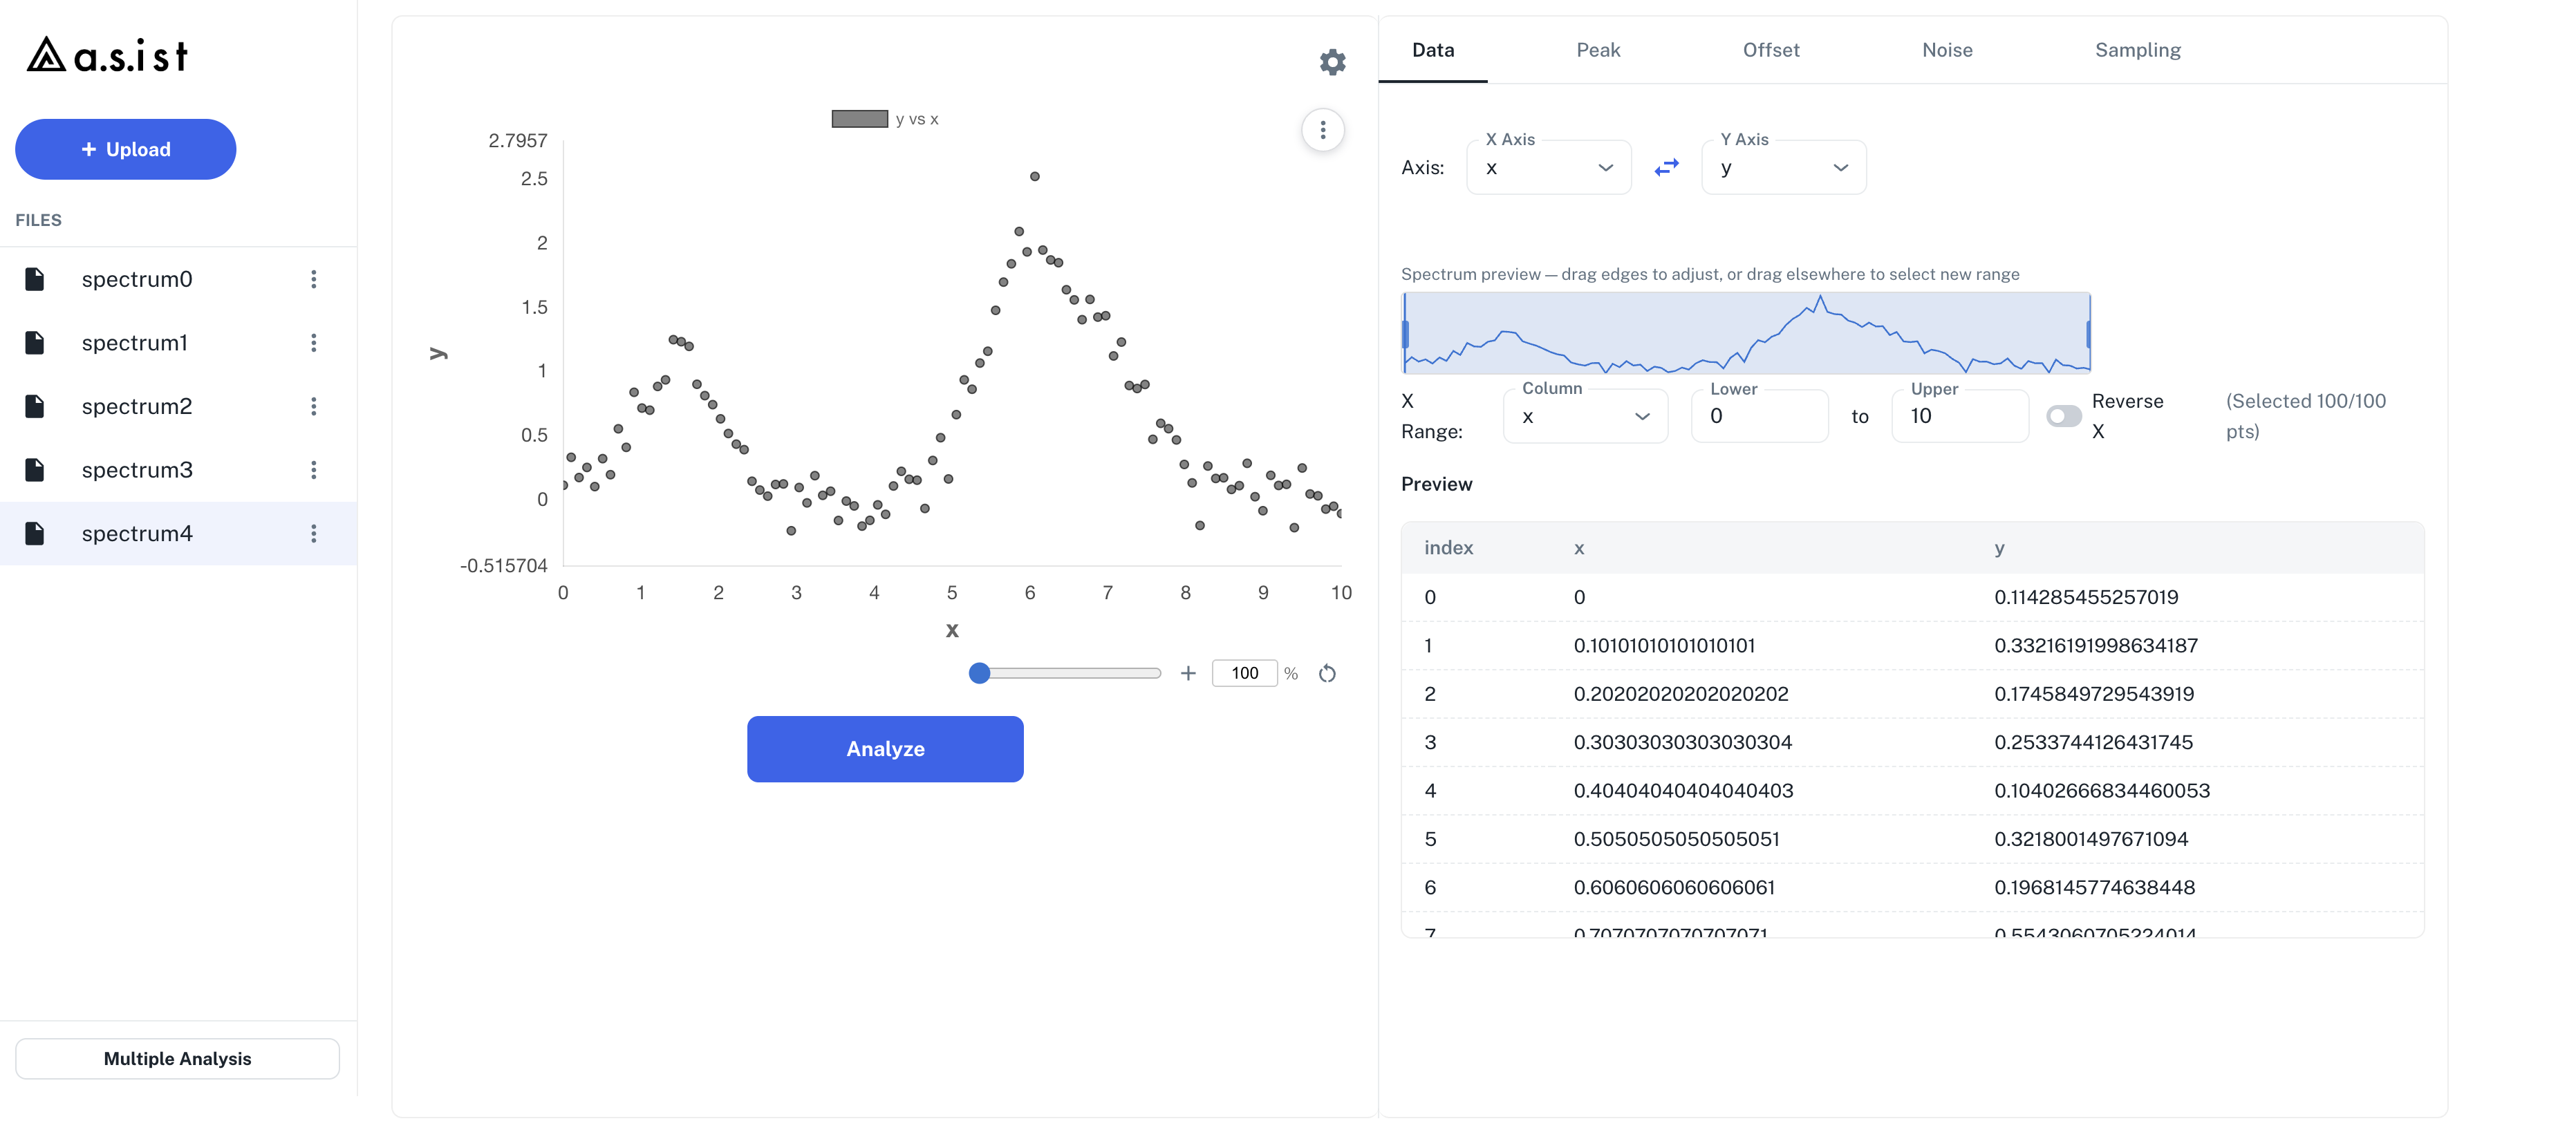Switch to the Sampling tab

point(2137,50)
